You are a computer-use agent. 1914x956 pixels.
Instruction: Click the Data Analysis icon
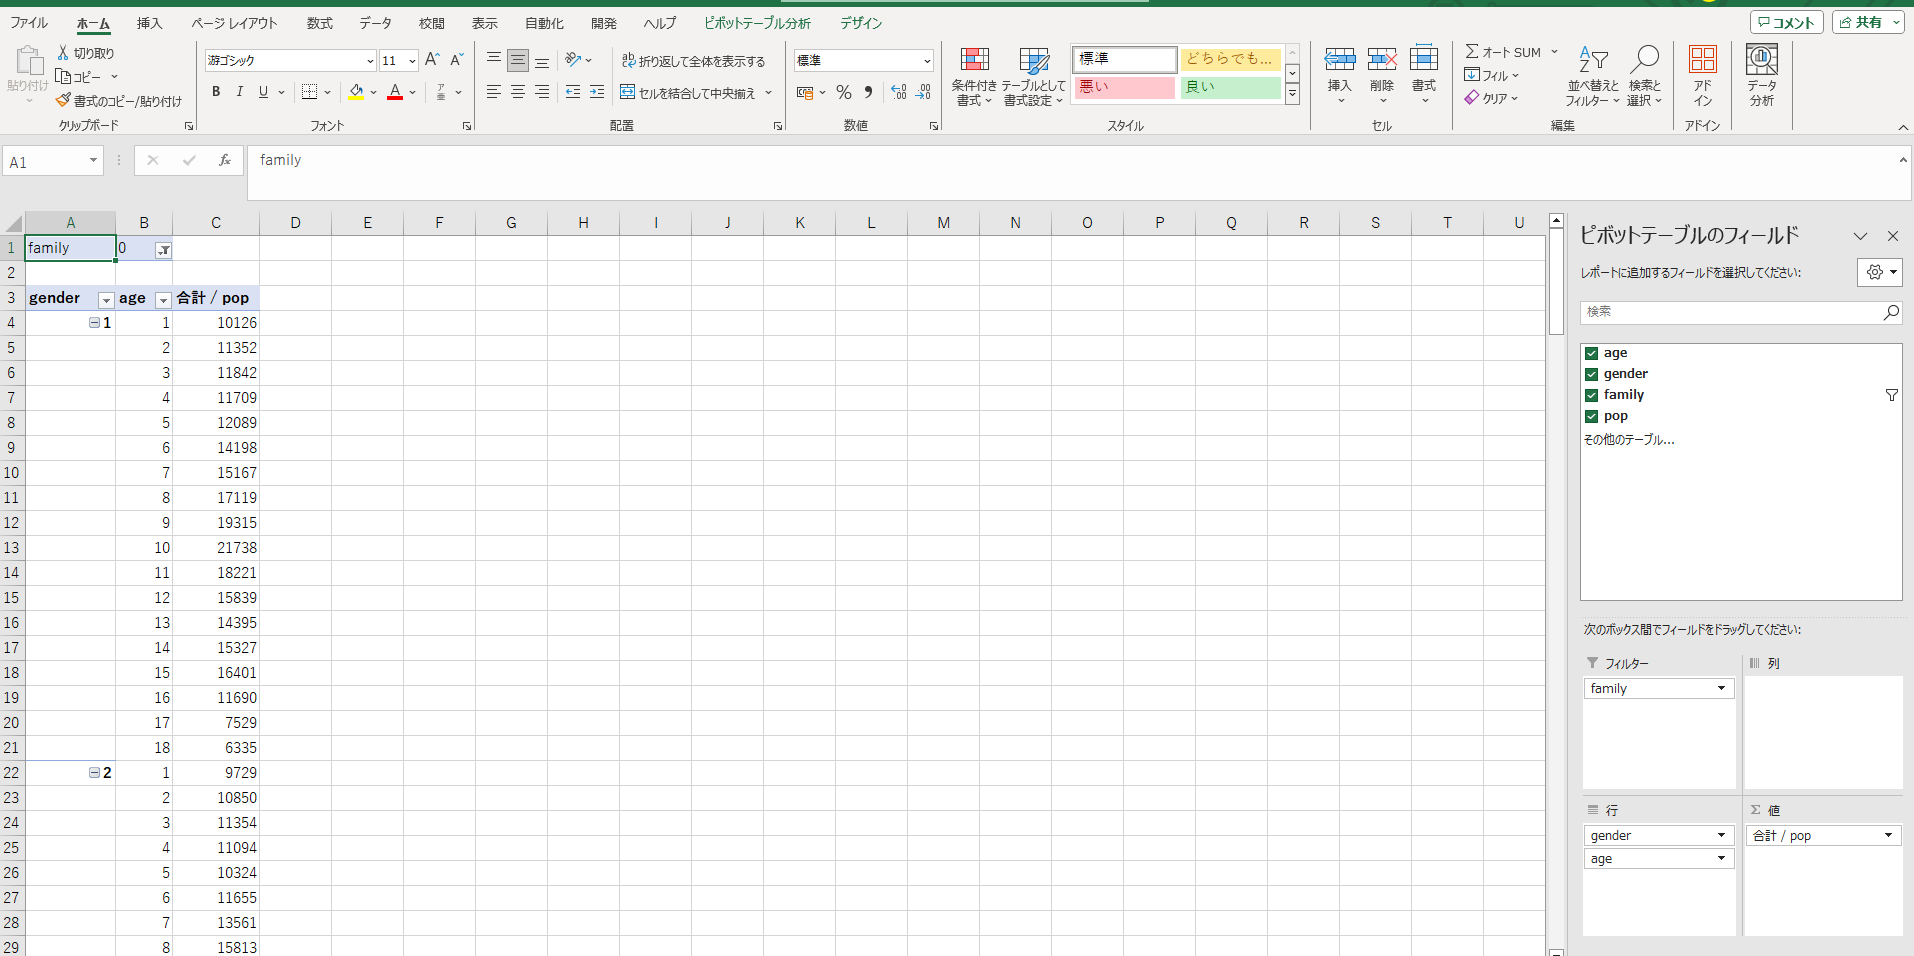coord(1761,76)
